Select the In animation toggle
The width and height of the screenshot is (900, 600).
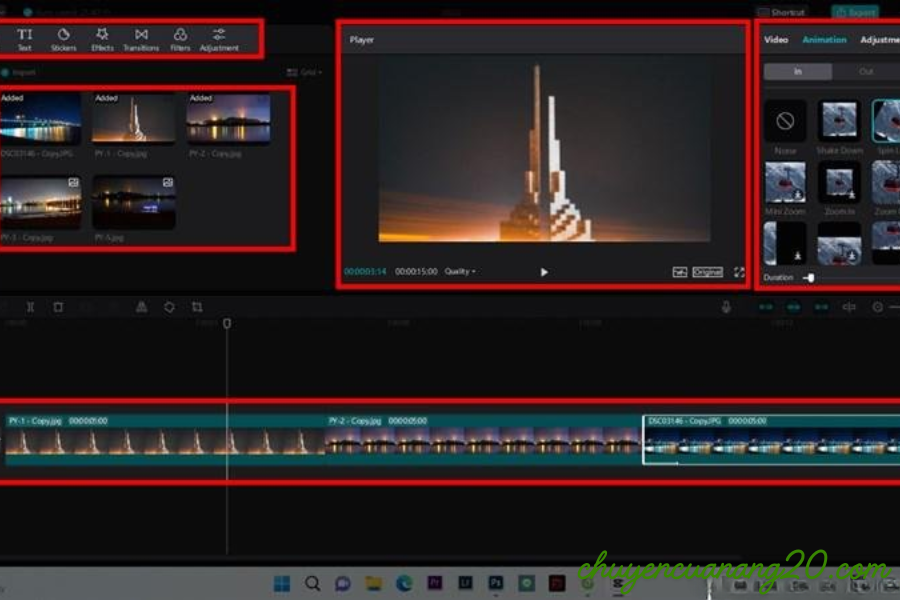pyautogui.click(x=797, y=72)
